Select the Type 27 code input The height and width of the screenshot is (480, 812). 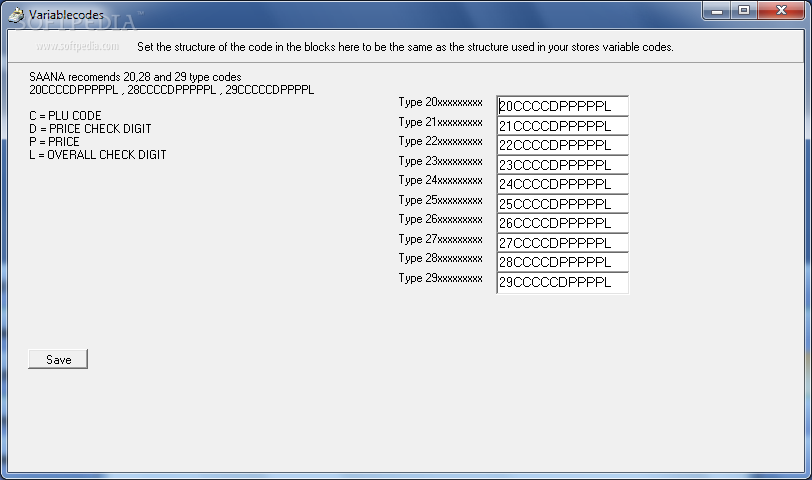(562, 242)
